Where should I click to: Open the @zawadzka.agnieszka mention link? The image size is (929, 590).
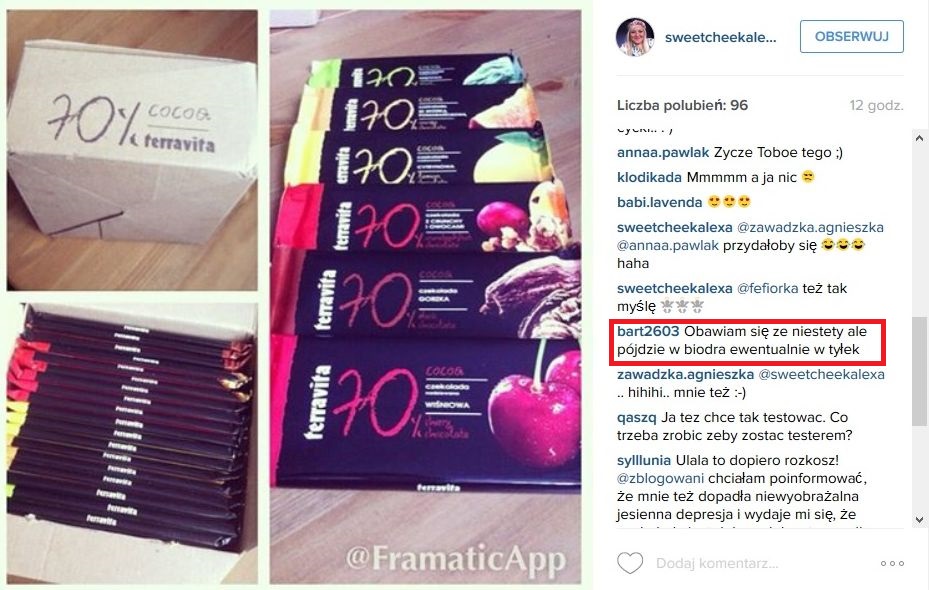coord(810,227)
